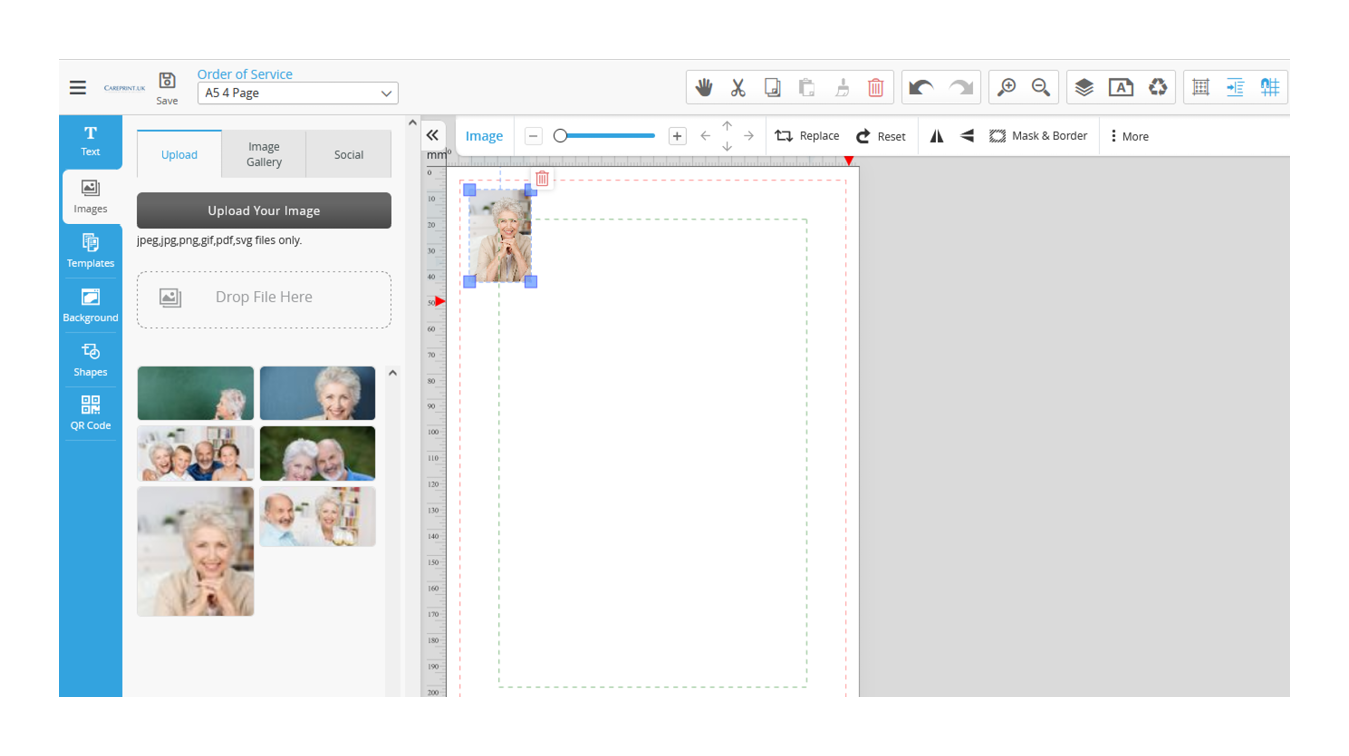Screen dimensions: 1349x756
Task: Expand the More options menu
Action: (1129, 136)
